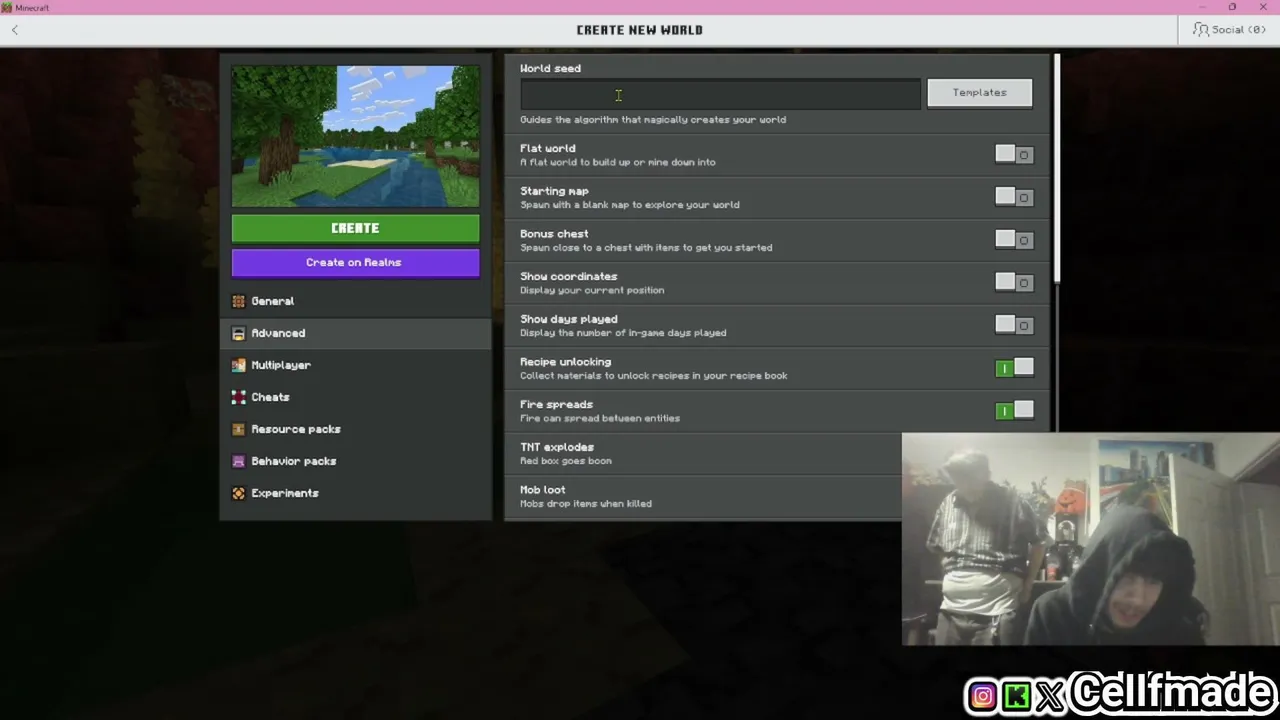1280x720 pixels.
Task: Open the Behavior packs tab
Action: click(x=356, y=461)
